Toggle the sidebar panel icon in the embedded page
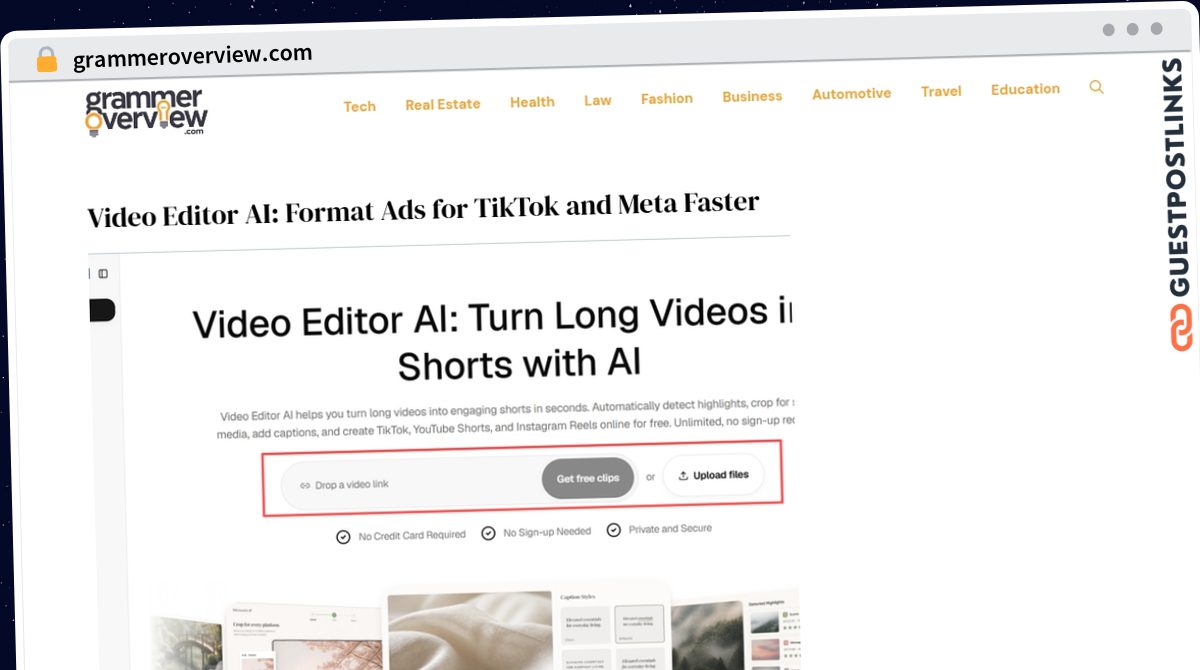This screenshot has height=670, width=1200. (x=103, y=273)
